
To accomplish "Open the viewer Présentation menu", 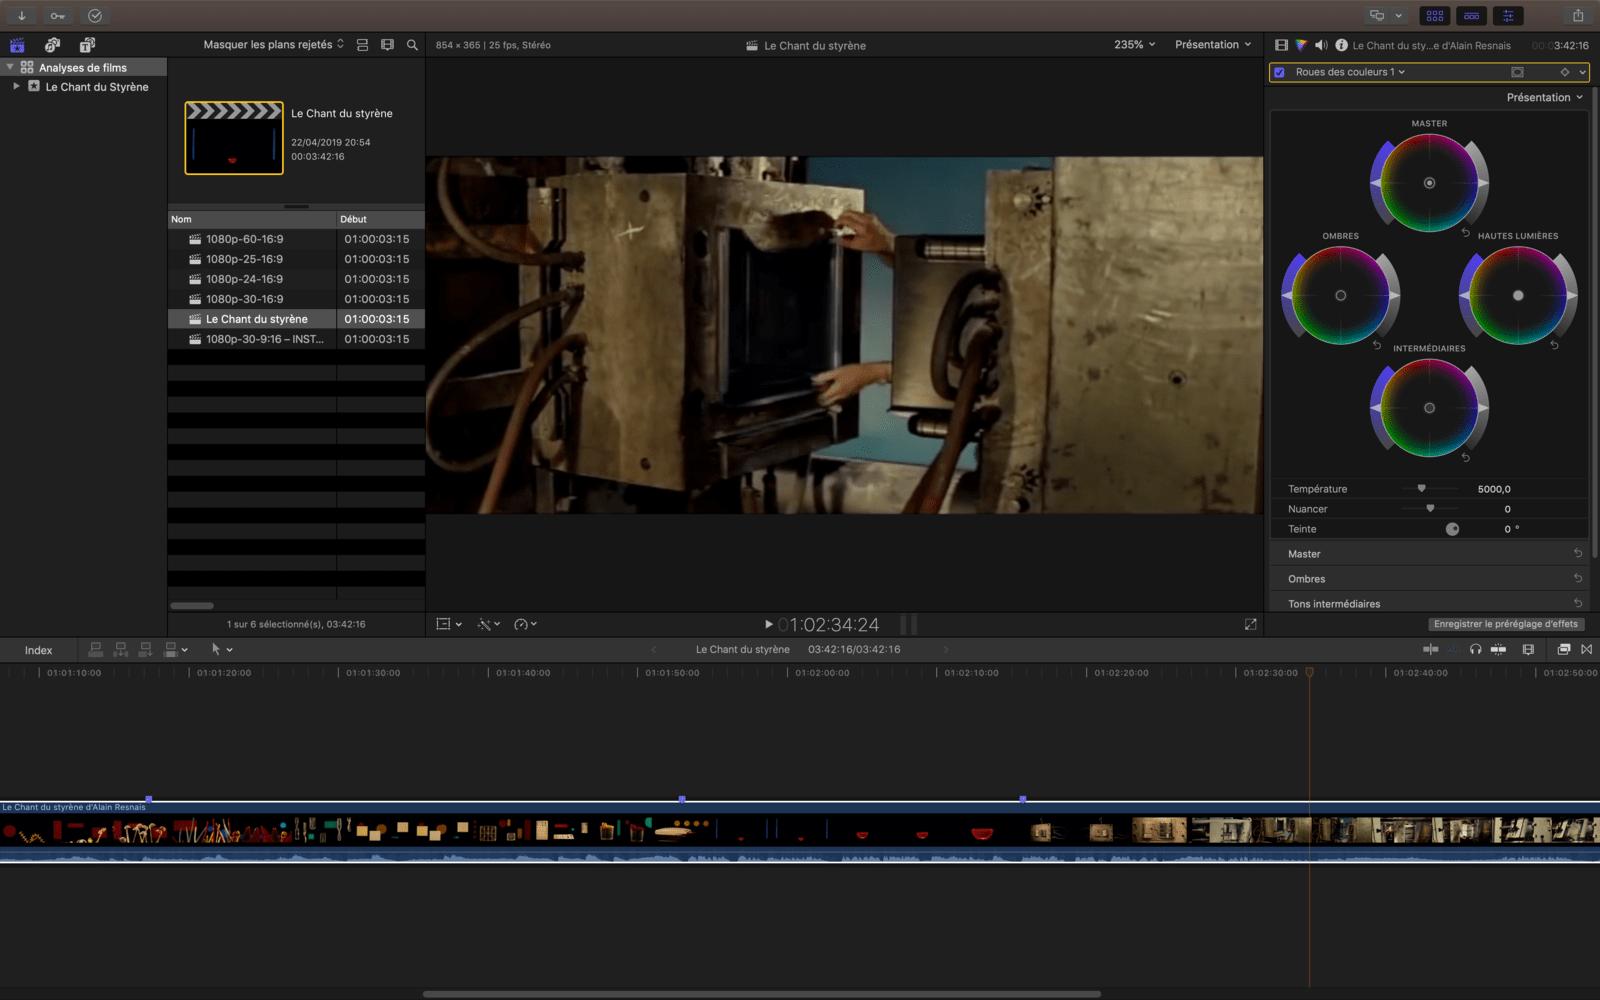I will pos(1212,44).
